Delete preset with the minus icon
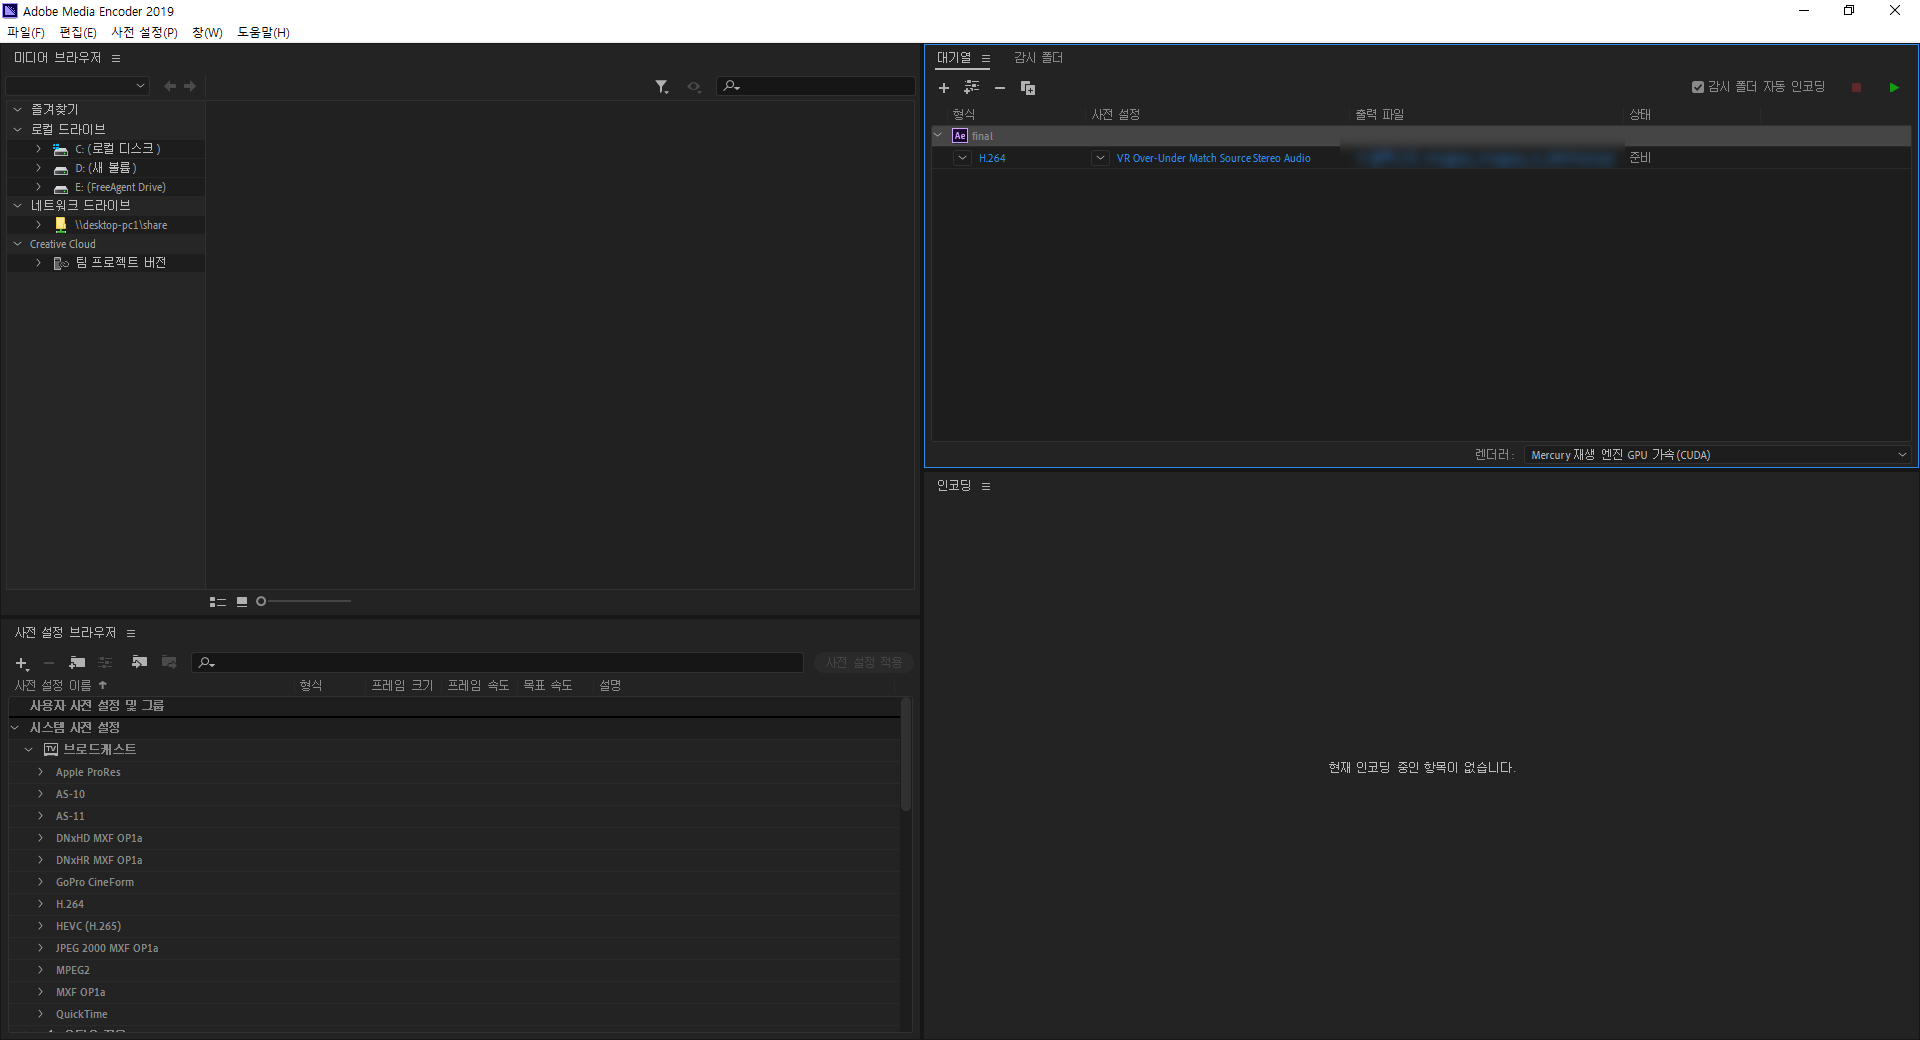 pos(49,663)
